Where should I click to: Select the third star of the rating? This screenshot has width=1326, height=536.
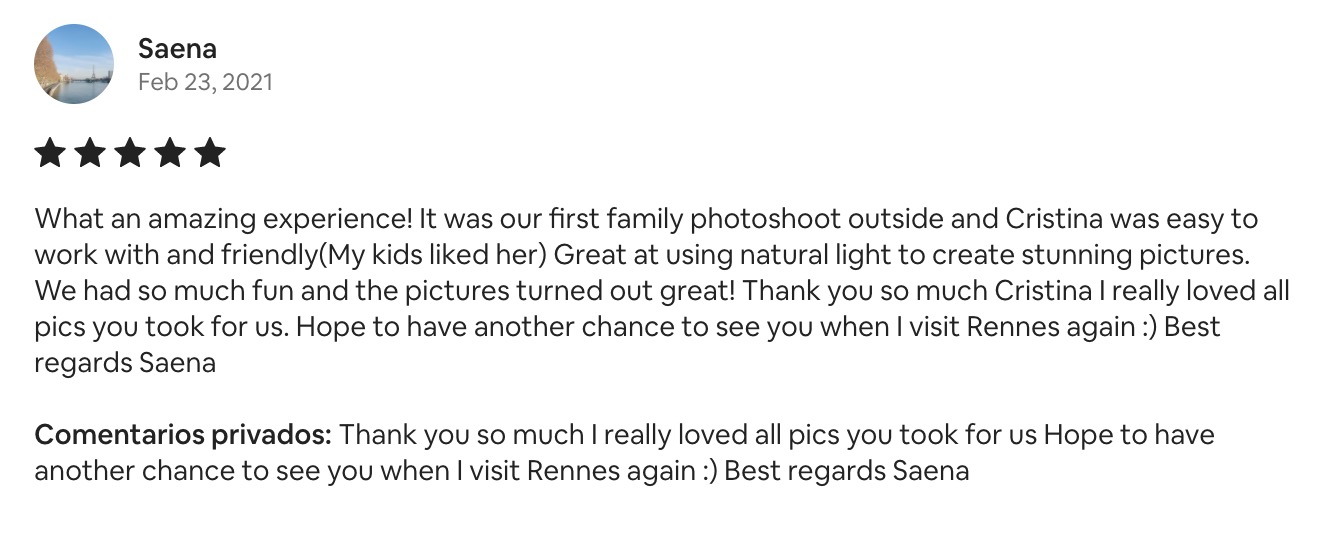130,153
